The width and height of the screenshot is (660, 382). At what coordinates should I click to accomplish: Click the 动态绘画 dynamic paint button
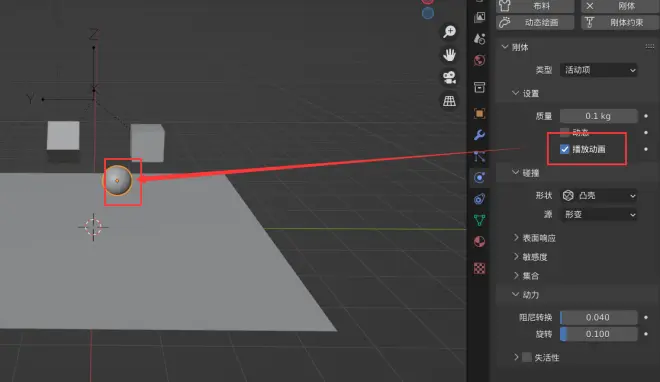click(x=535, y=22)
